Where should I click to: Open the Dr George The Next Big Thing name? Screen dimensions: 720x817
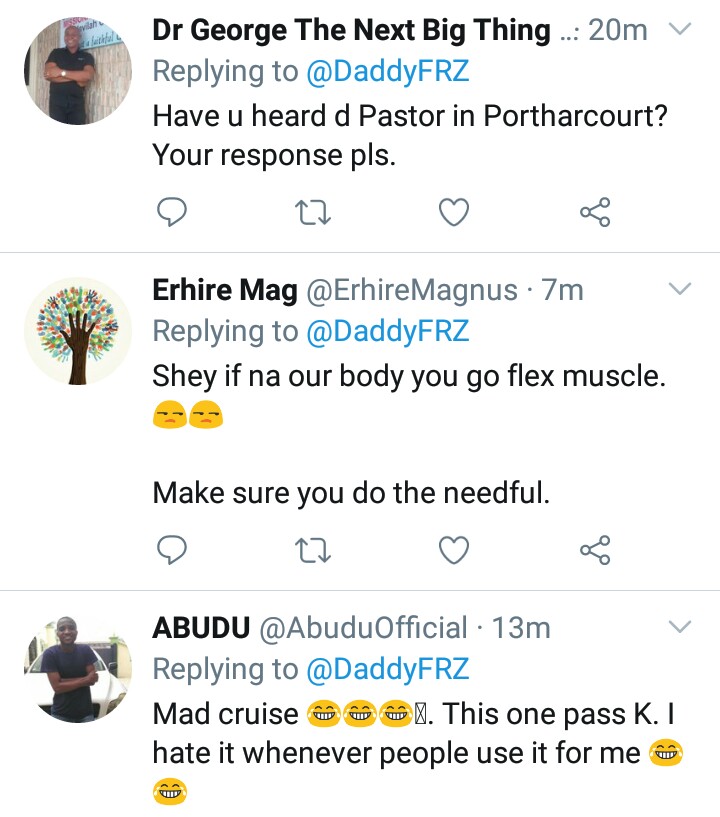click(x=350, y=31)
